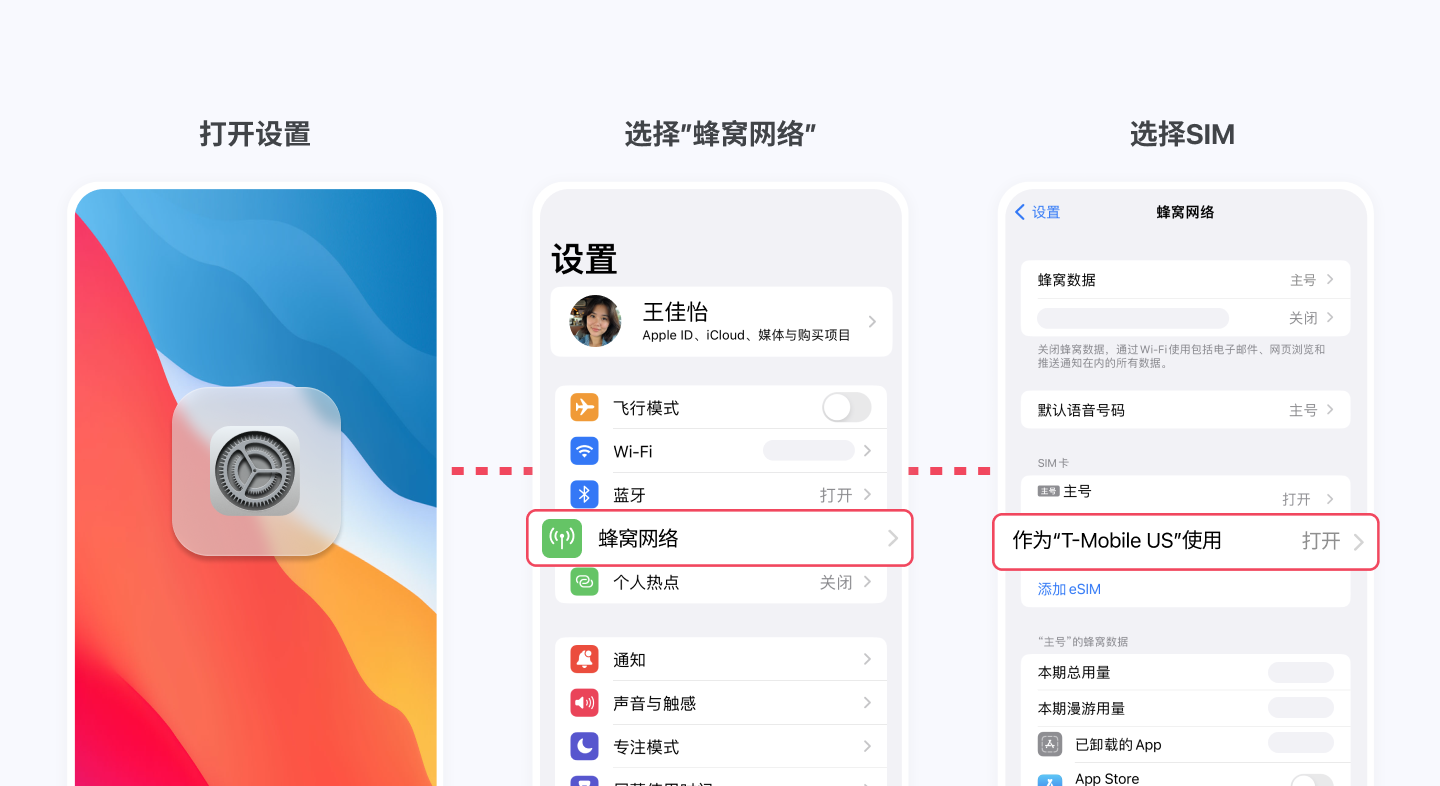Tap the Bluetooth icon
Screen dimensions: 1440x786
(584, 495)
